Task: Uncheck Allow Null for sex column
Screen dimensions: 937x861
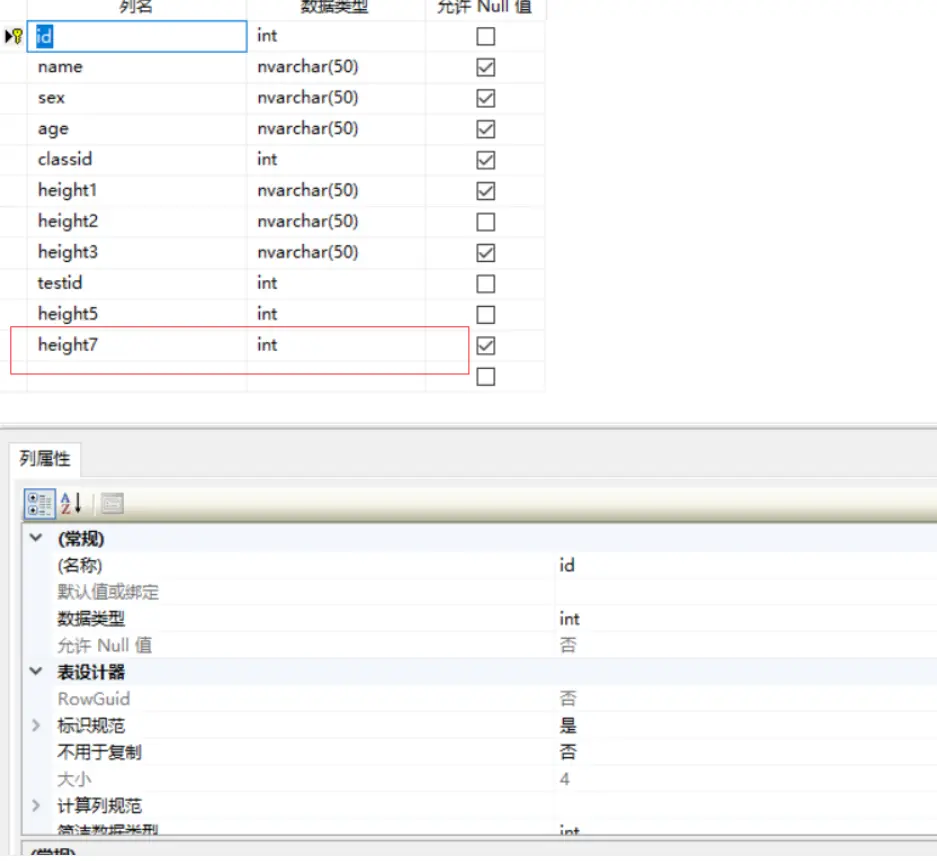Action: pos(485,98)
